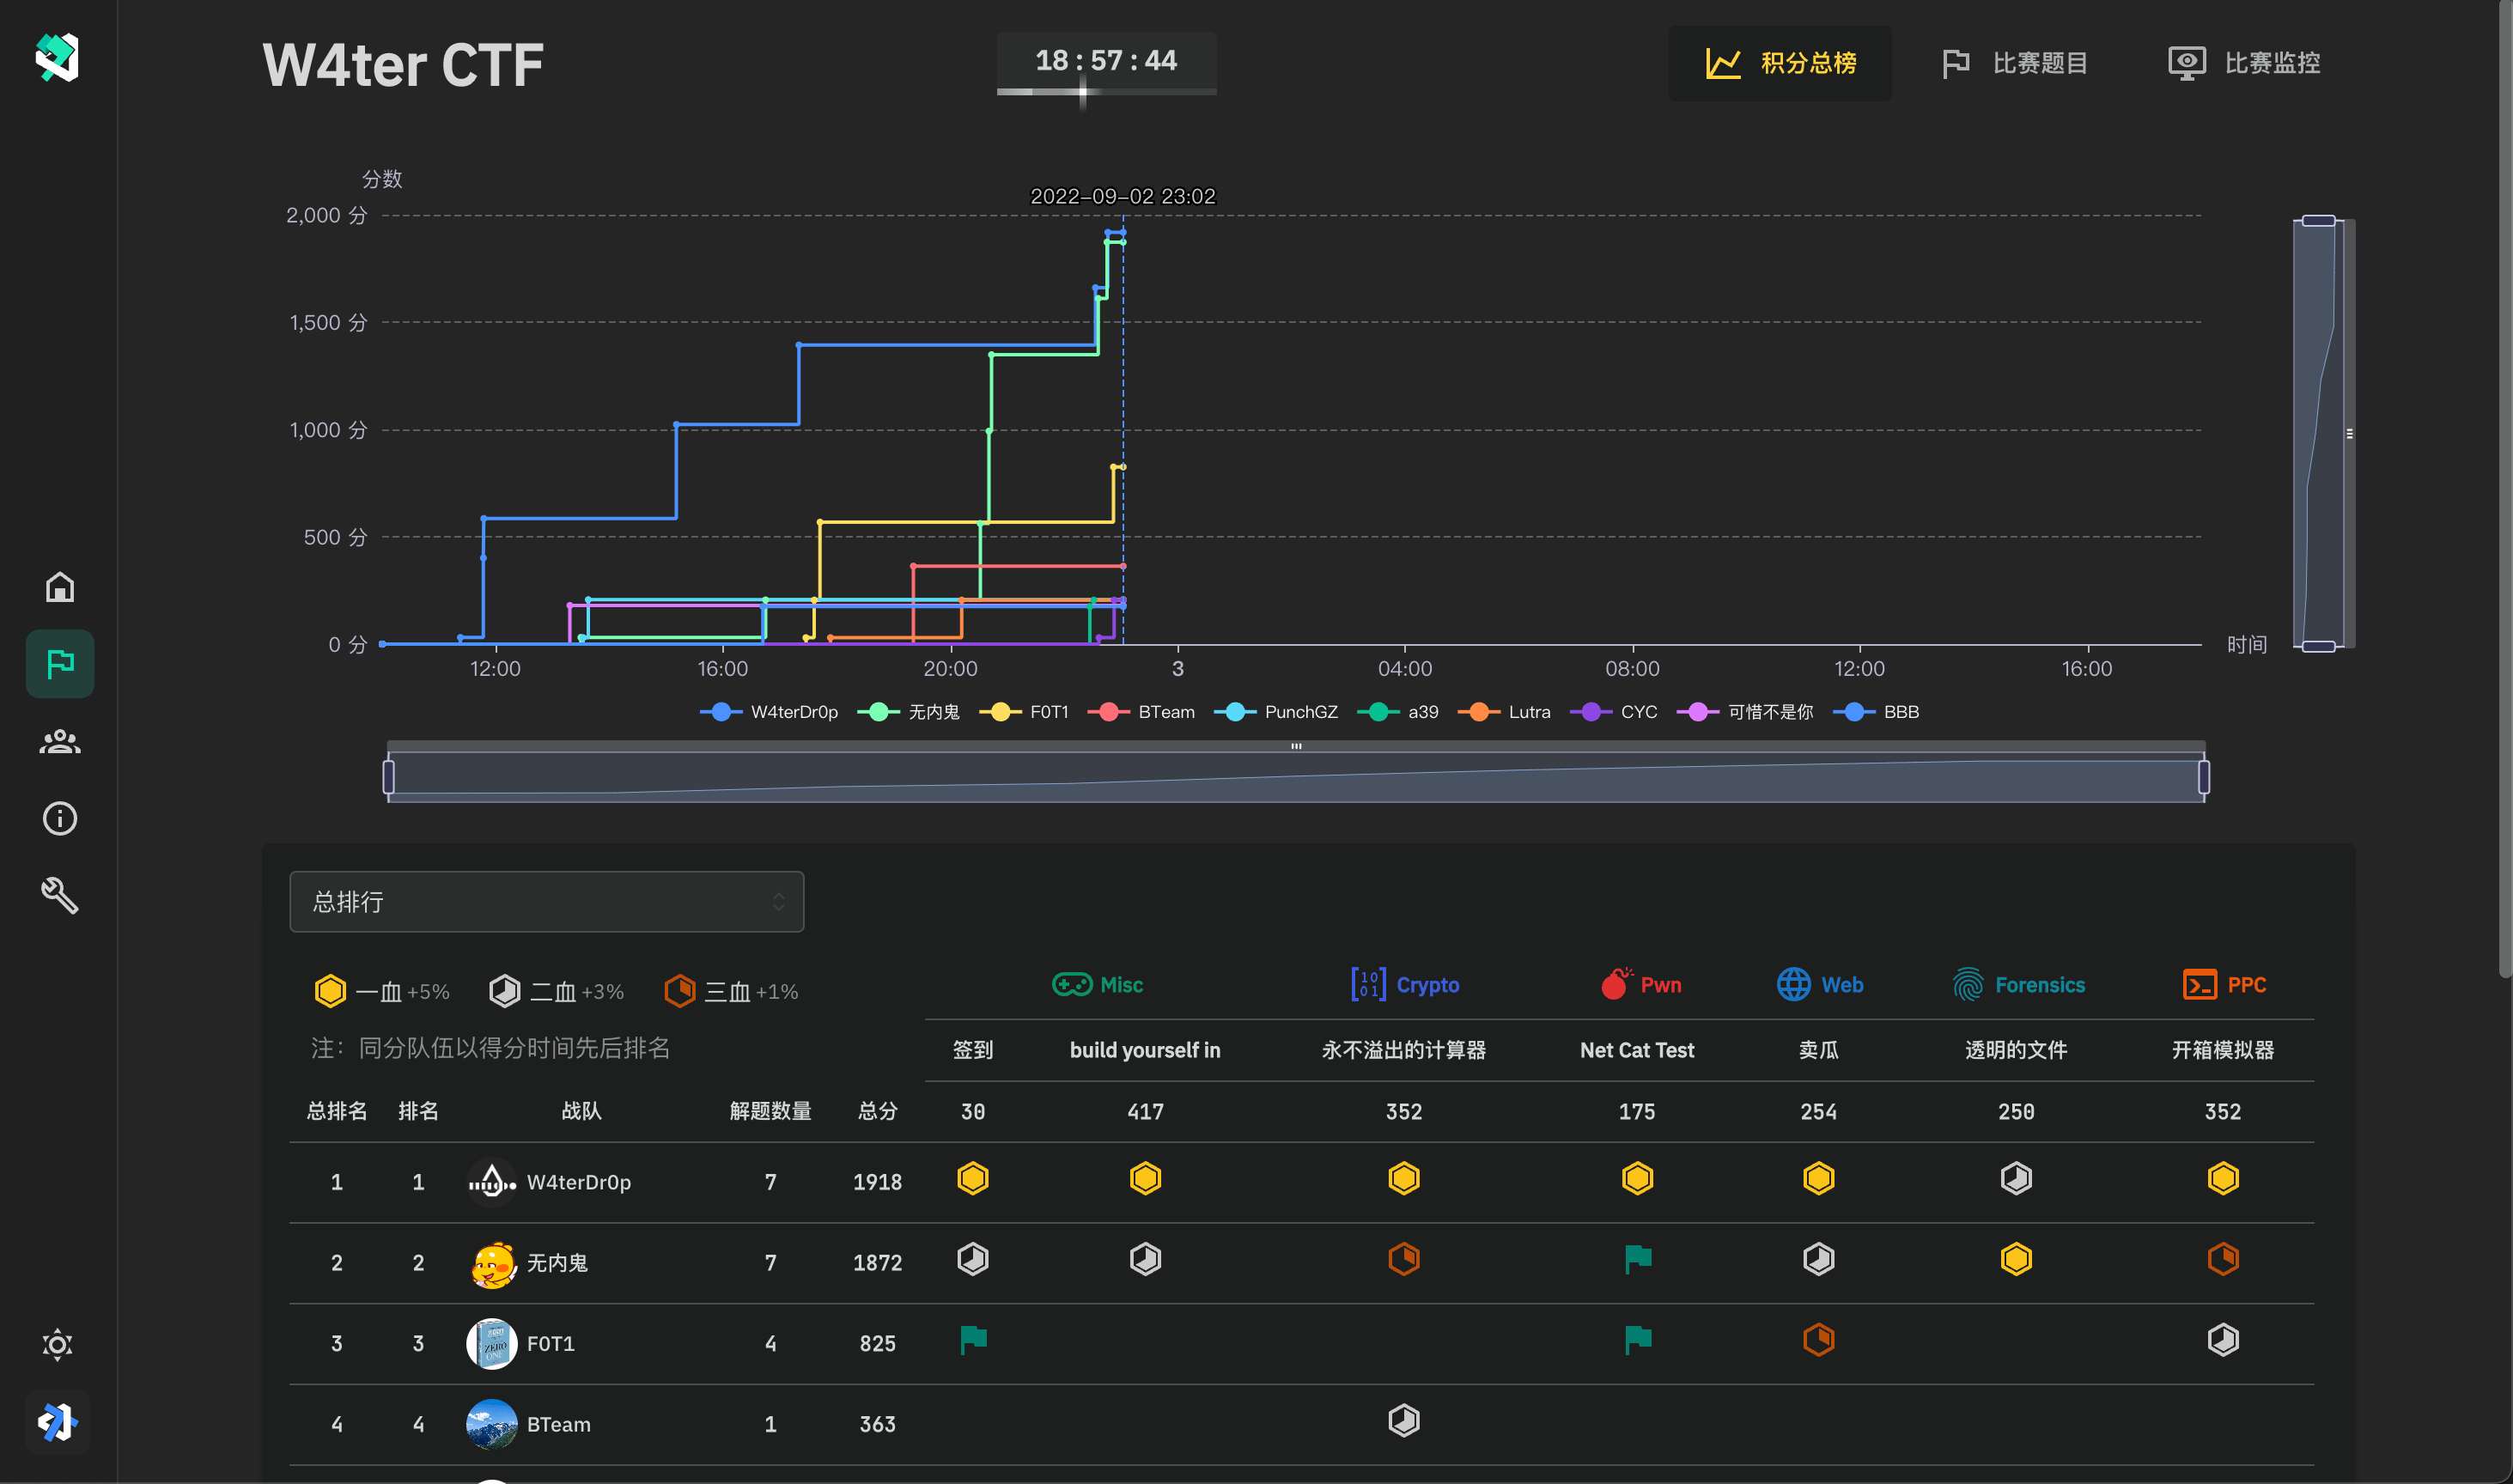Screen dimensions: 2513x1484
Task: Click the W4terDr0p team name in table
Action: [578, 1182]
